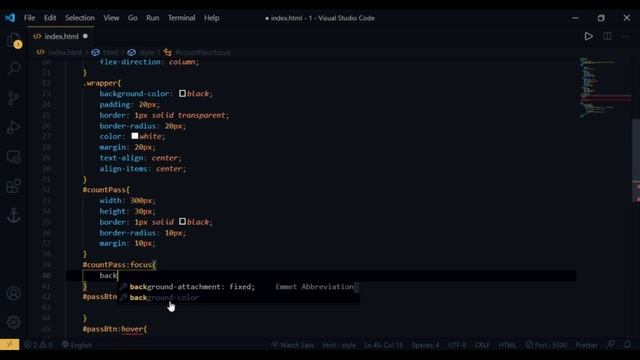Image resolution: width=640 pixels, height=360 pixels.
Task: Open the Accounts menu icon
Action: 13,293
